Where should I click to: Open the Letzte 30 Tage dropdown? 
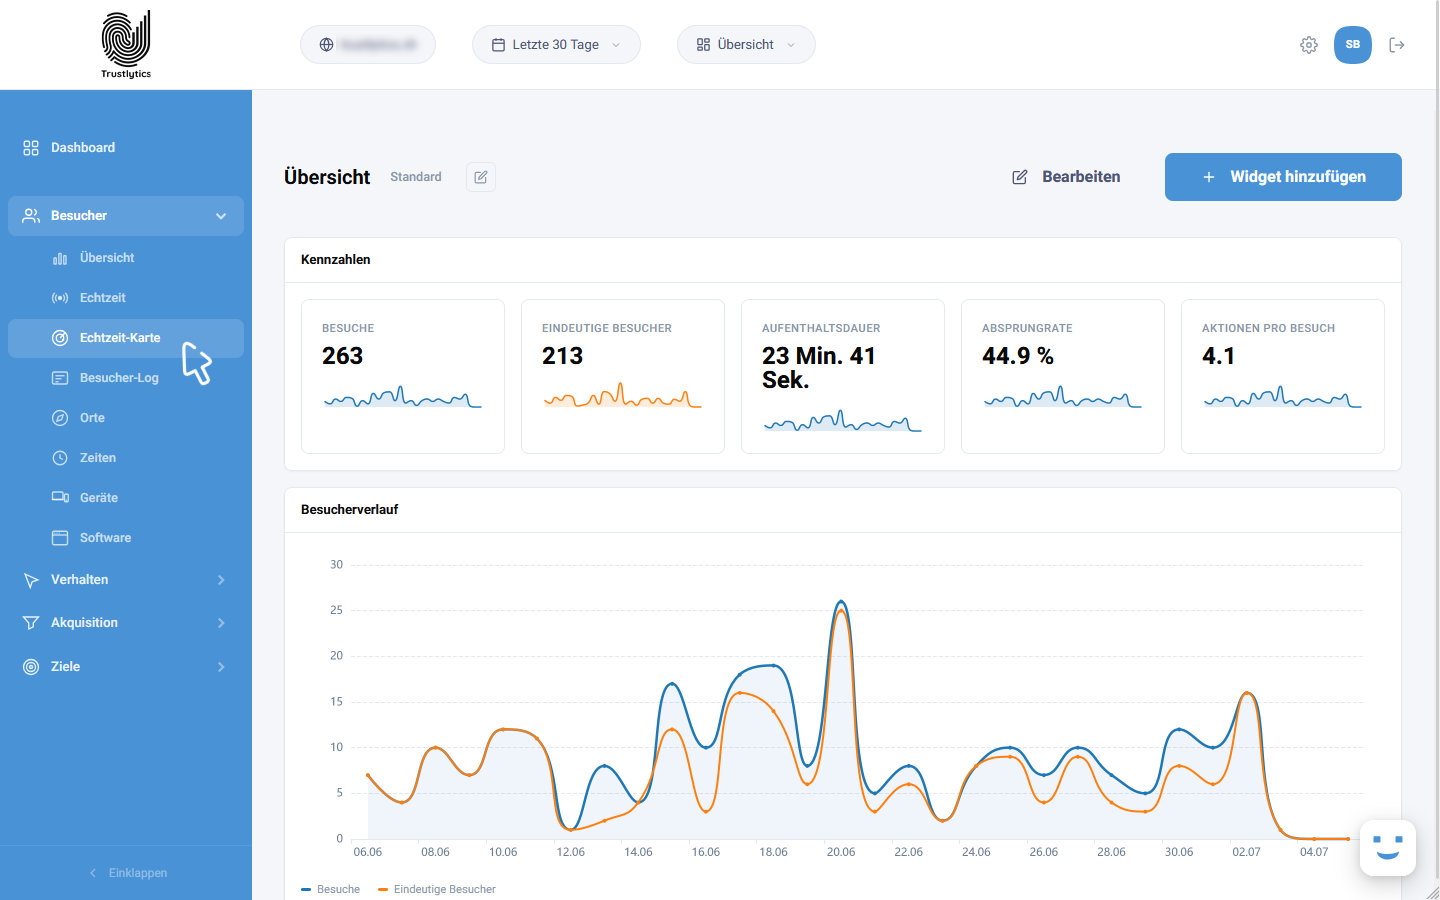pyautogui.click(x=556, y=45)
